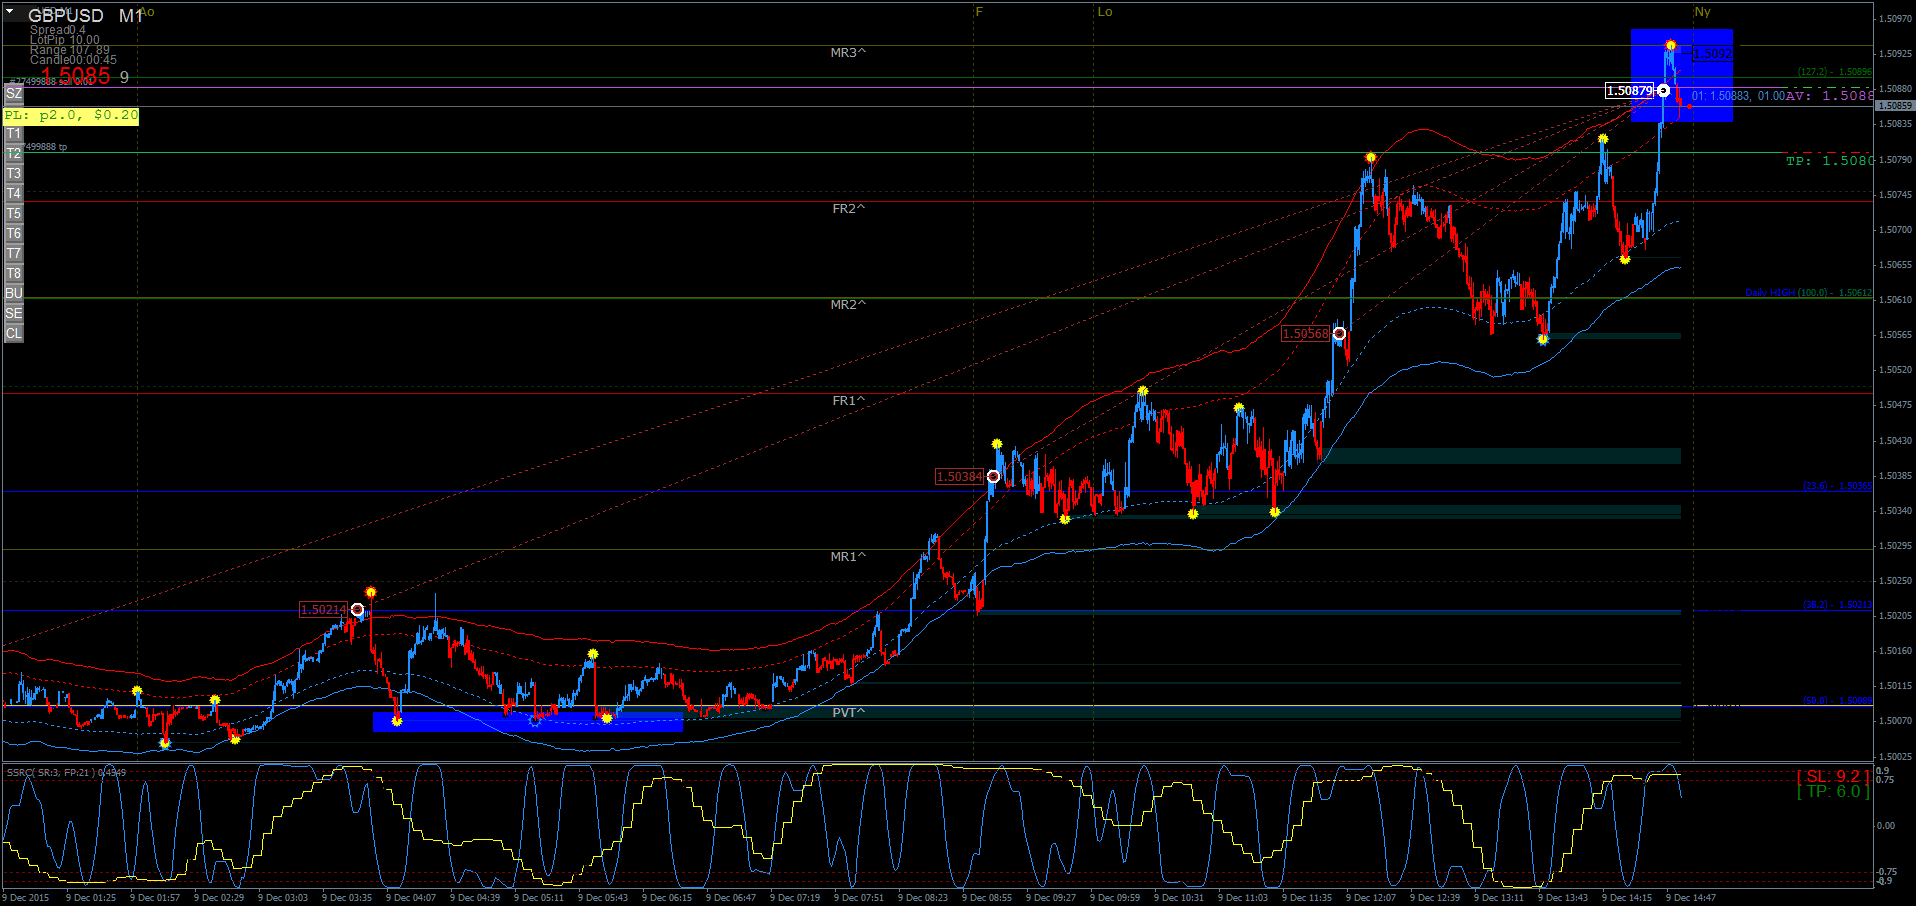Click the T5 panel button
The image size is (1916, 906).
pos(14,214)
